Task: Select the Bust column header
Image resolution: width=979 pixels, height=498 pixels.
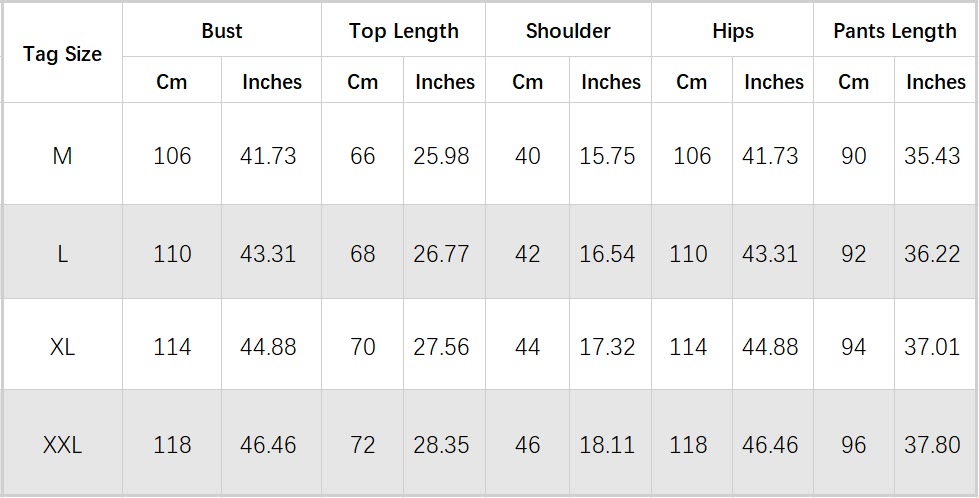Action: [x=221, y=31]
